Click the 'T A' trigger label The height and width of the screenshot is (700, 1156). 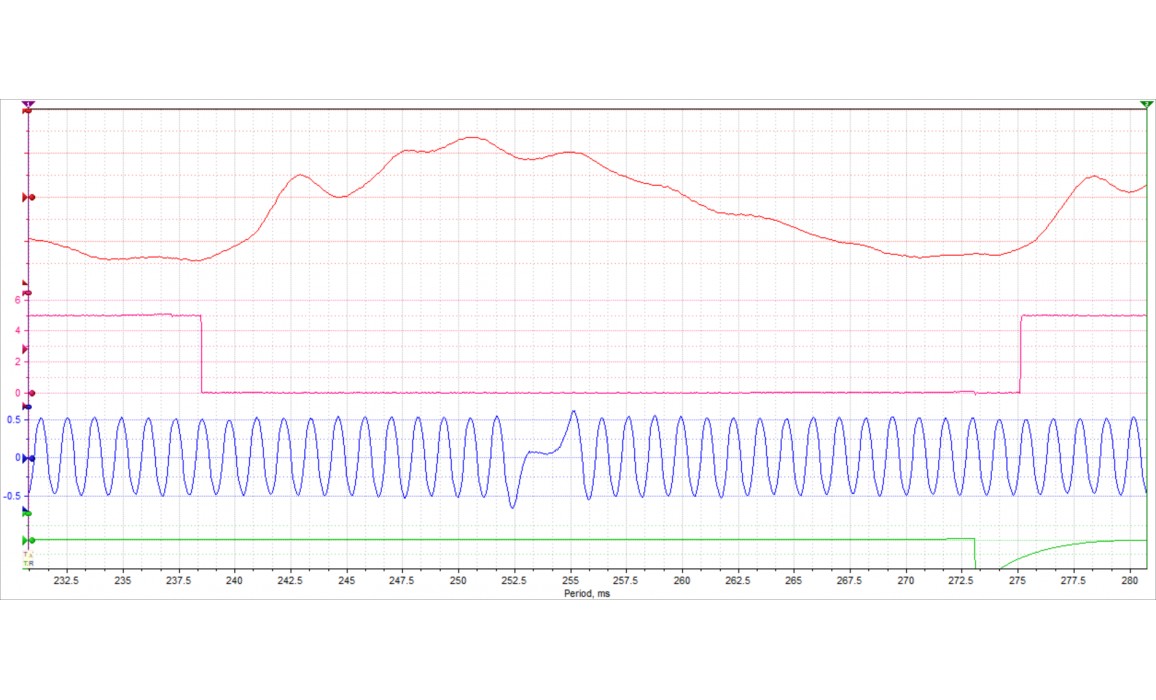28,554
